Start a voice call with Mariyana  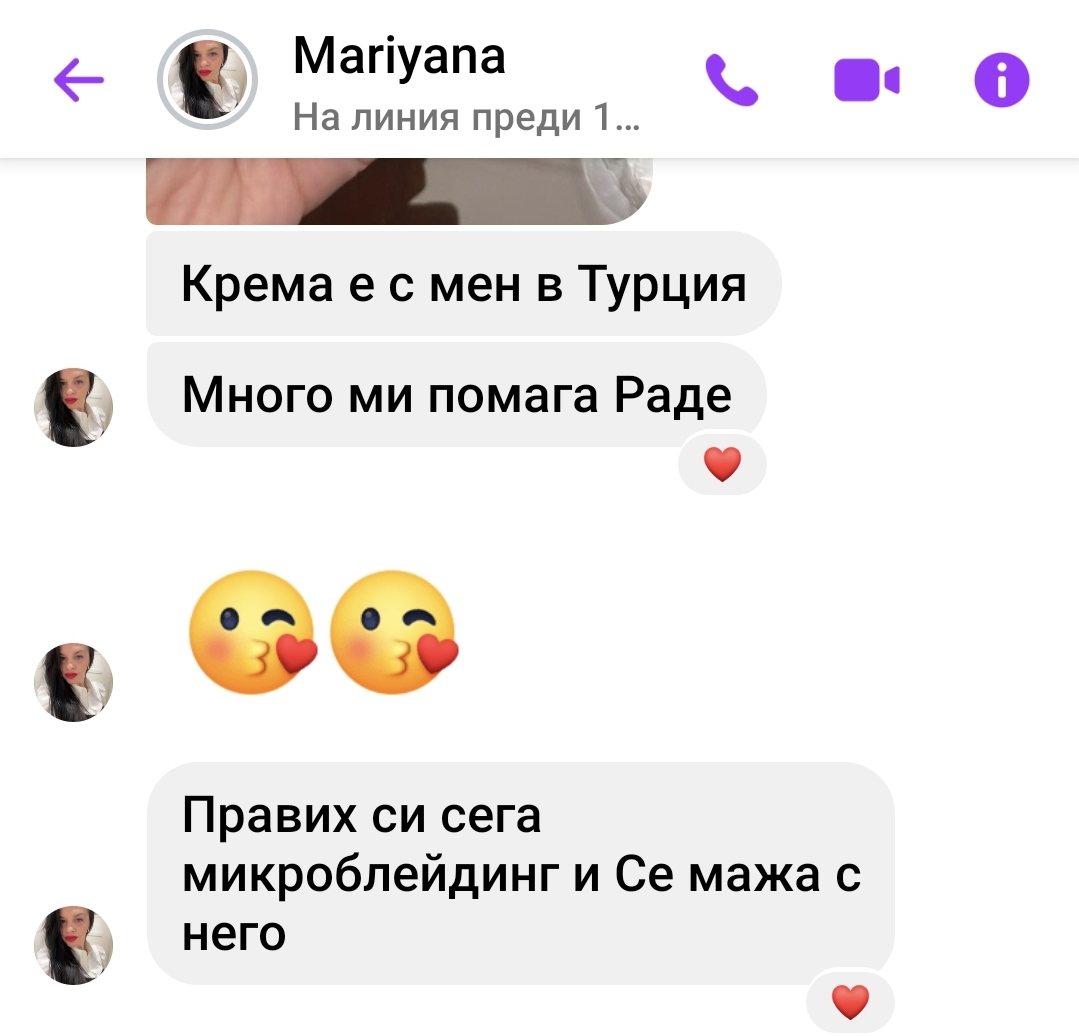coord(731,80)
